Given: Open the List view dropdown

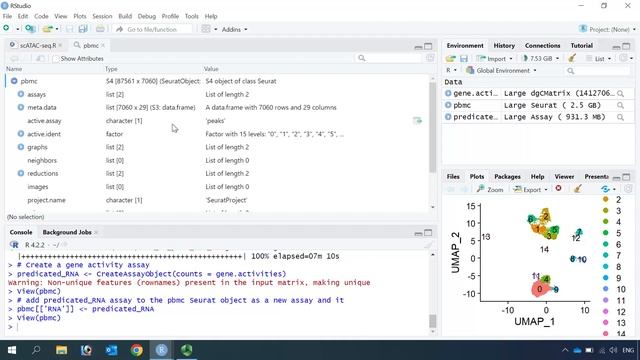Looking at the screenshot, I should 599,59.
